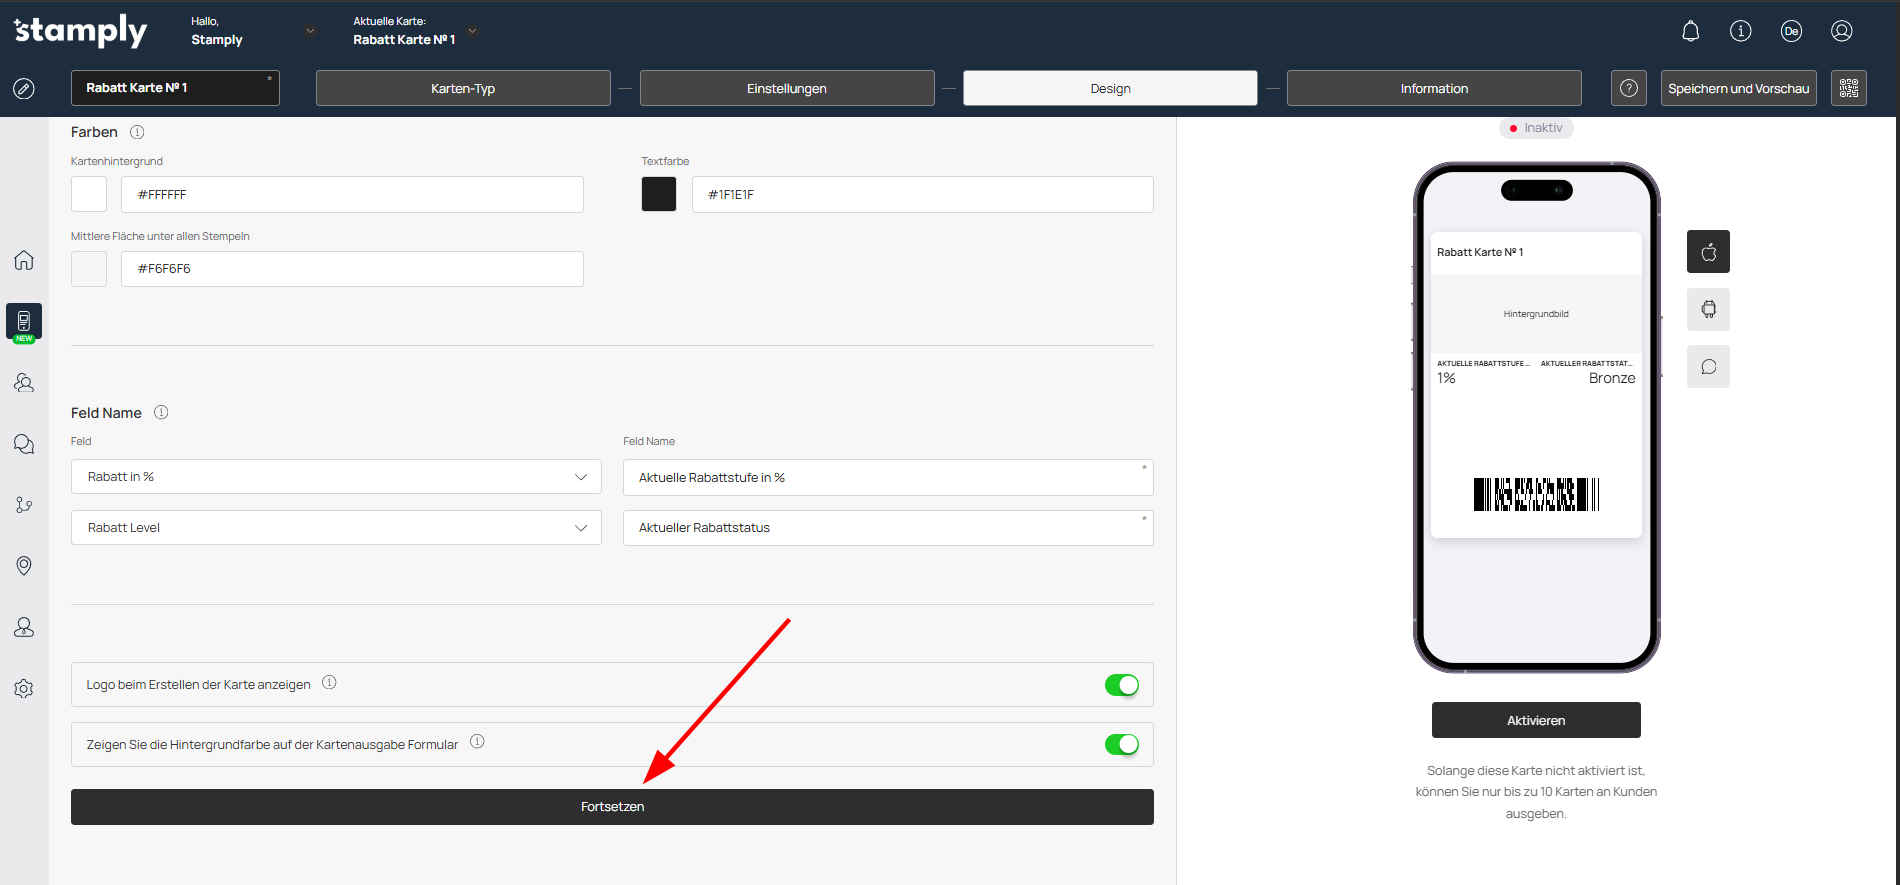This screenshot has width=1900, height=885.
Task: Open notifications bell icon
Action: [1690, 31]
